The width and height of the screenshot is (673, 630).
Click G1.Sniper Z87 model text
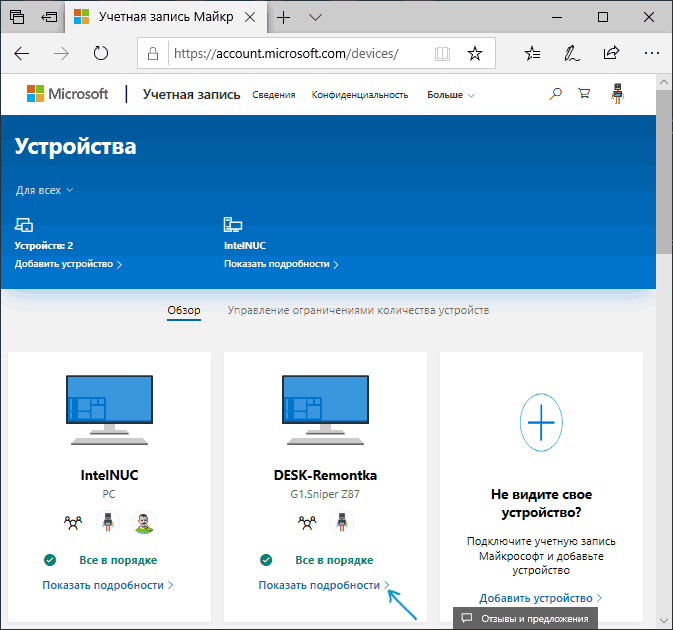[325, 494]
